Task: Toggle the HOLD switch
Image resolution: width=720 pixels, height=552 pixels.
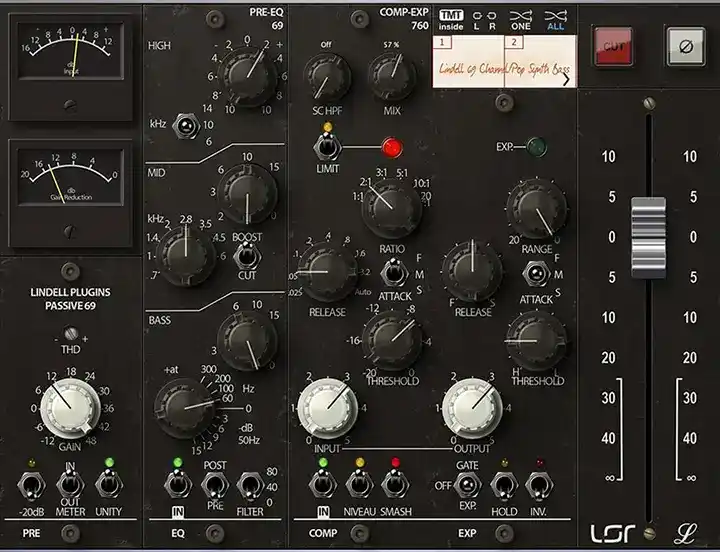Action: (504, 485)
